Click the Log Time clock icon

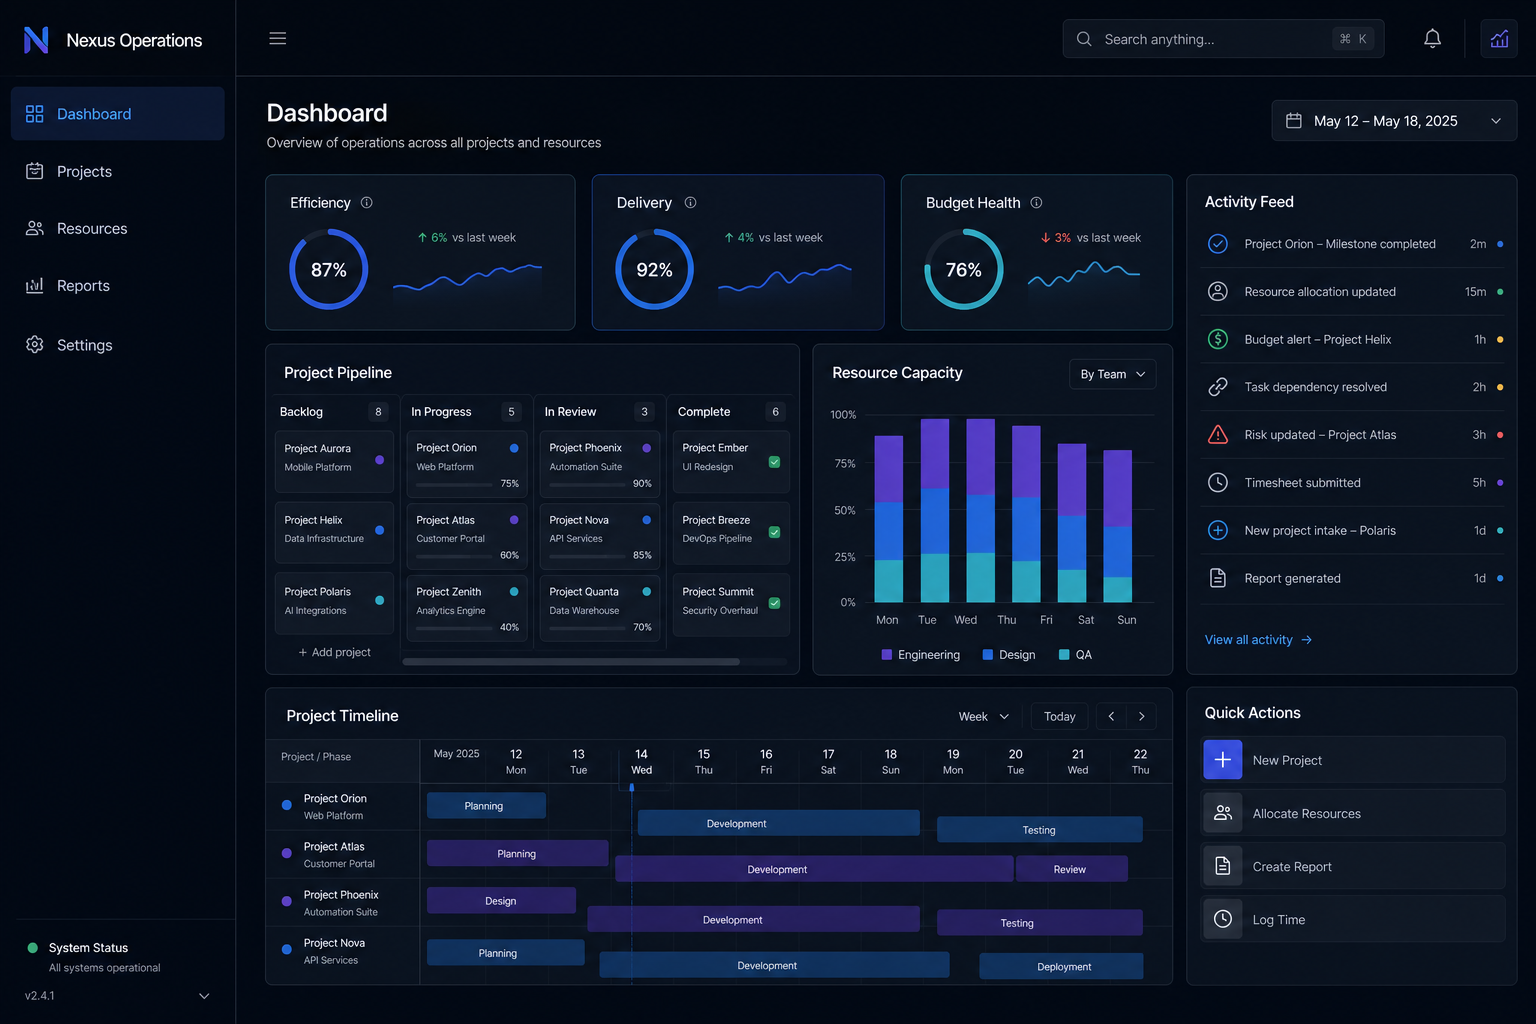[x=1223, y=919]
